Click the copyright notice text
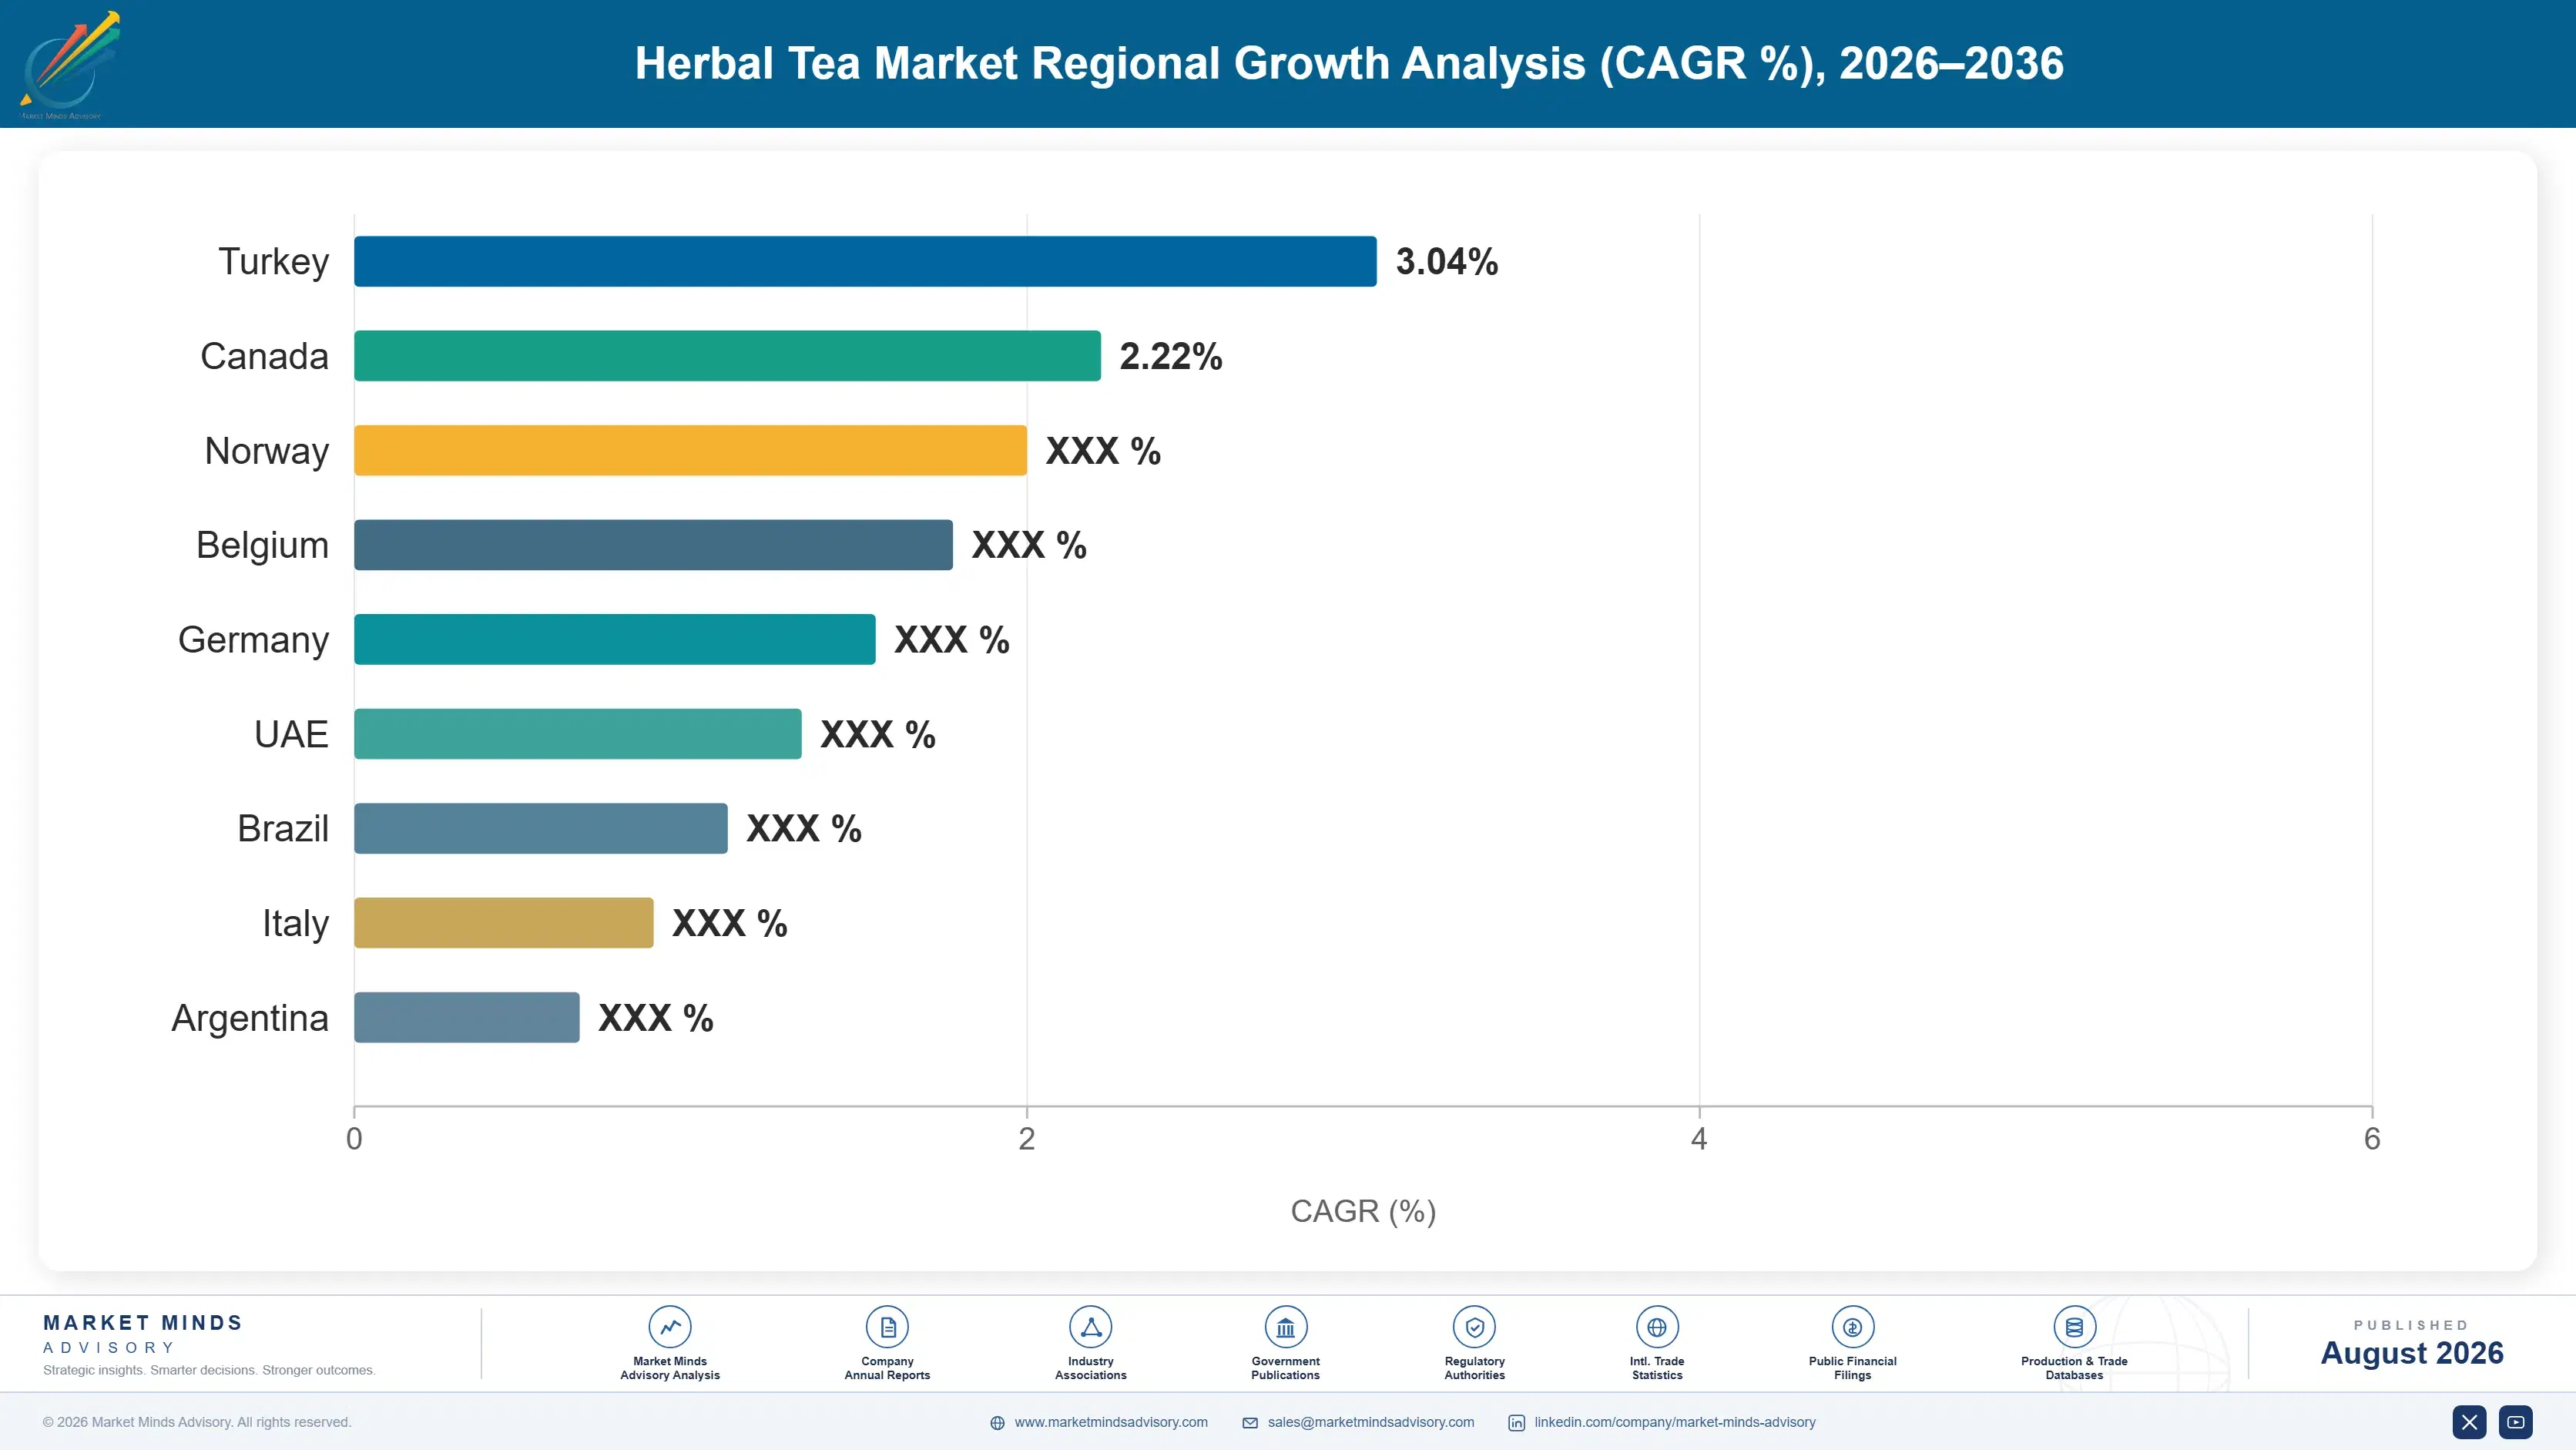This screenshot has width=2576, height=1450. click(197, 1422)
